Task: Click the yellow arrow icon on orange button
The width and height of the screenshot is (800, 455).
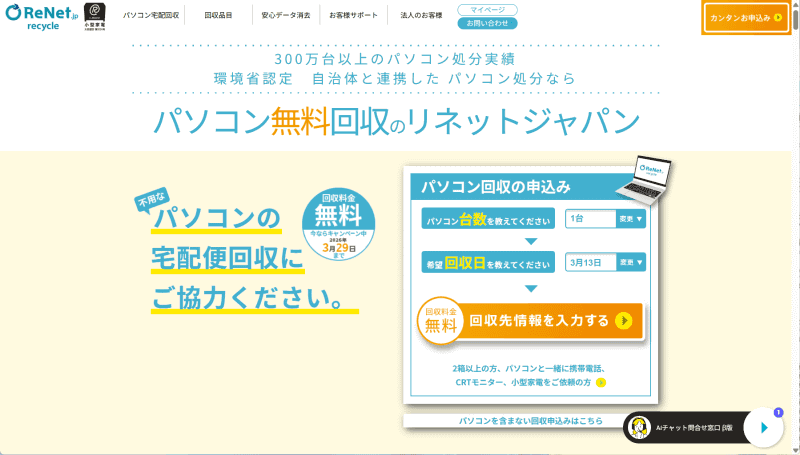Action: [623, 321]
